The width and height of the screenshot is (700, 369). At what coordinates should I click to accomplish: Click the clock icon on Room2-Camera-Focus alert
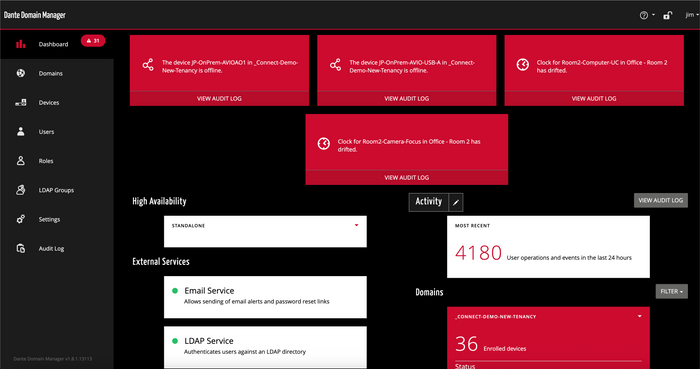[x=324, y=144]
